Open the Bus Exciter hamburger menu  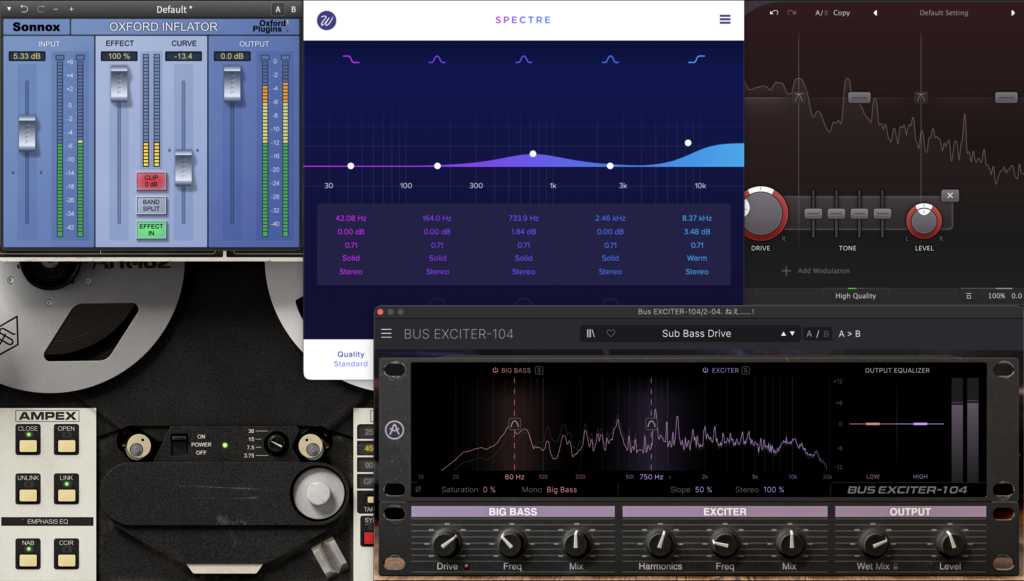tap(387, 334)
